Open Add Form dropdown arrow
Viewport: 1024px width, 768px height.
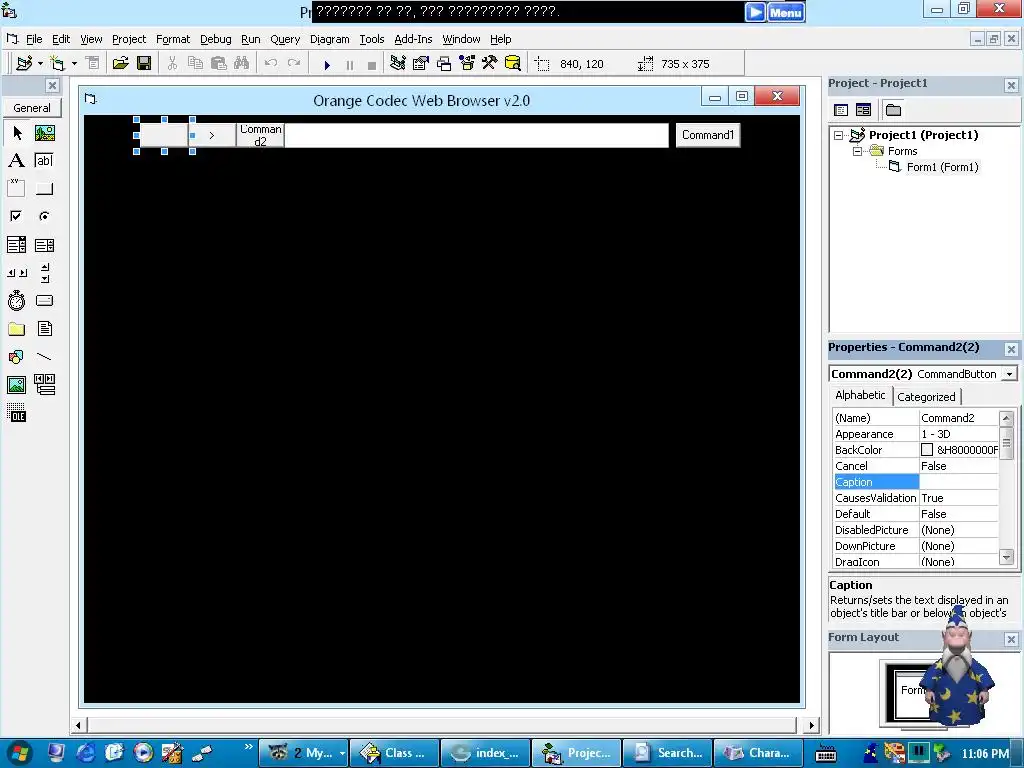click(x=74, y=63)
